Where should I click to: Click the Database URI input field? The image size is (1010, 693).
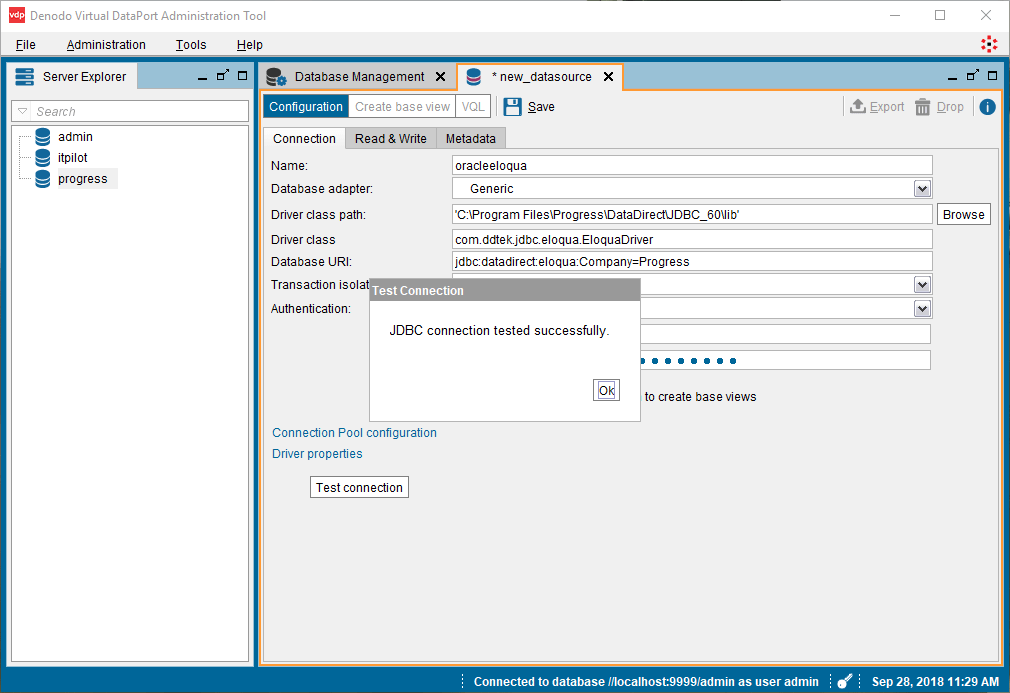click(692, 262)
